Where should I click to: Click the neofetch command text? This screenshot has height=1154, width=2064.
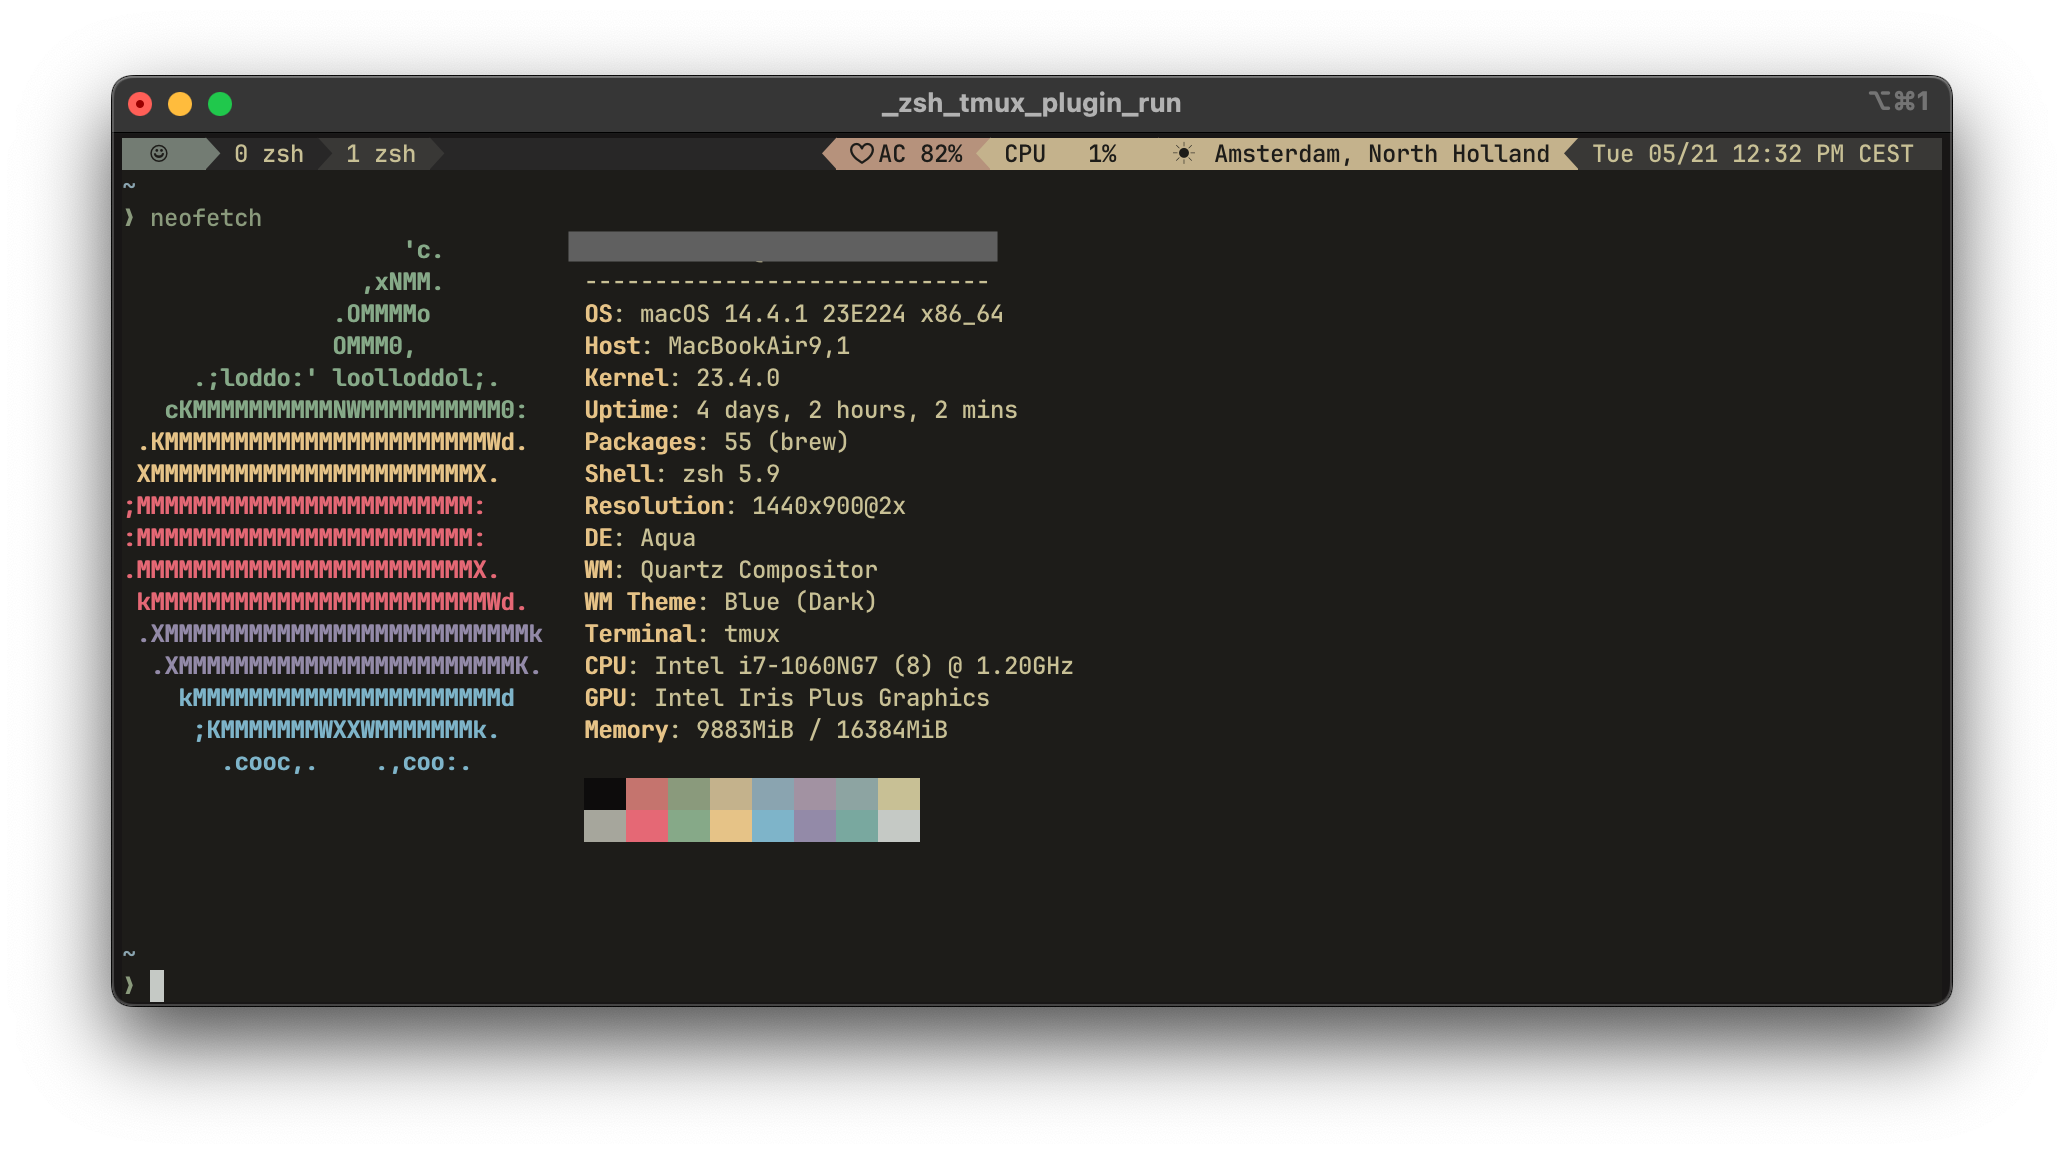(206, 218)
